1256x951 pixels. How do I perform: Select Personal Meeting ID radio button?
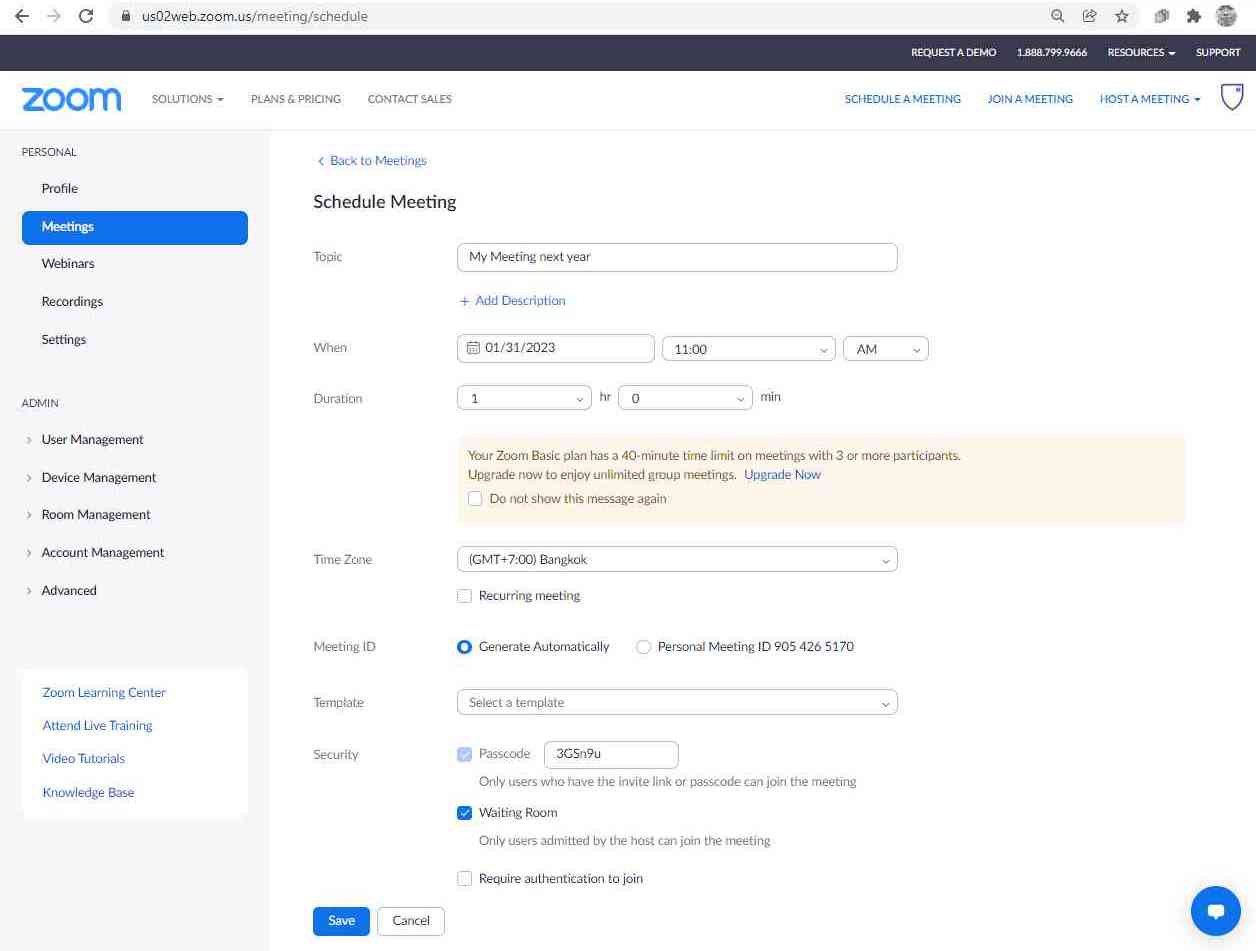643,647
